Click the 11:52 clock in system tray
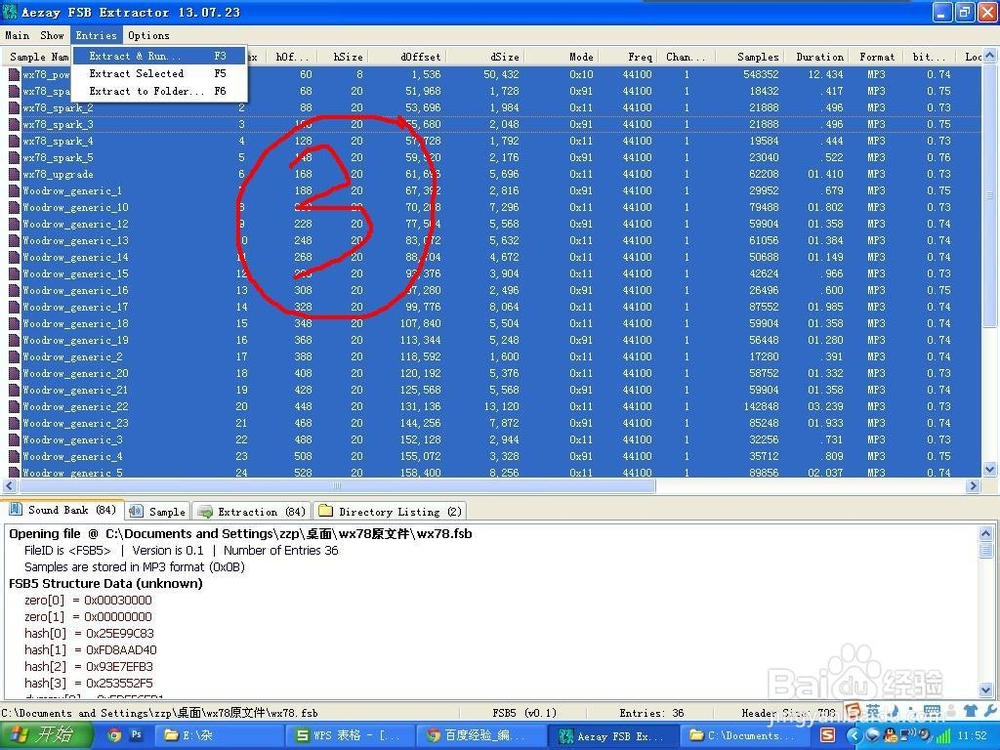The image size is (1000, 750). coord(972,735)
